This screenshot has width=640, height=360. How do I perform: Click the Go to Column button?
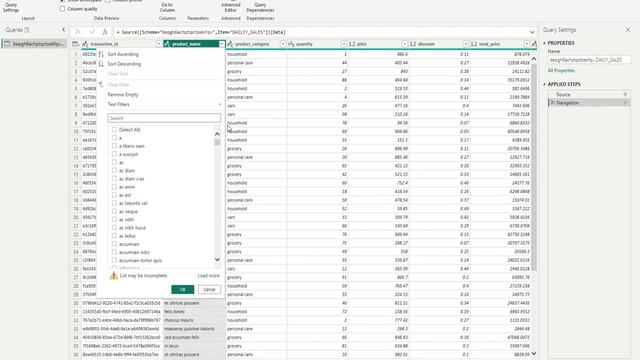click(x=167, y=7)
